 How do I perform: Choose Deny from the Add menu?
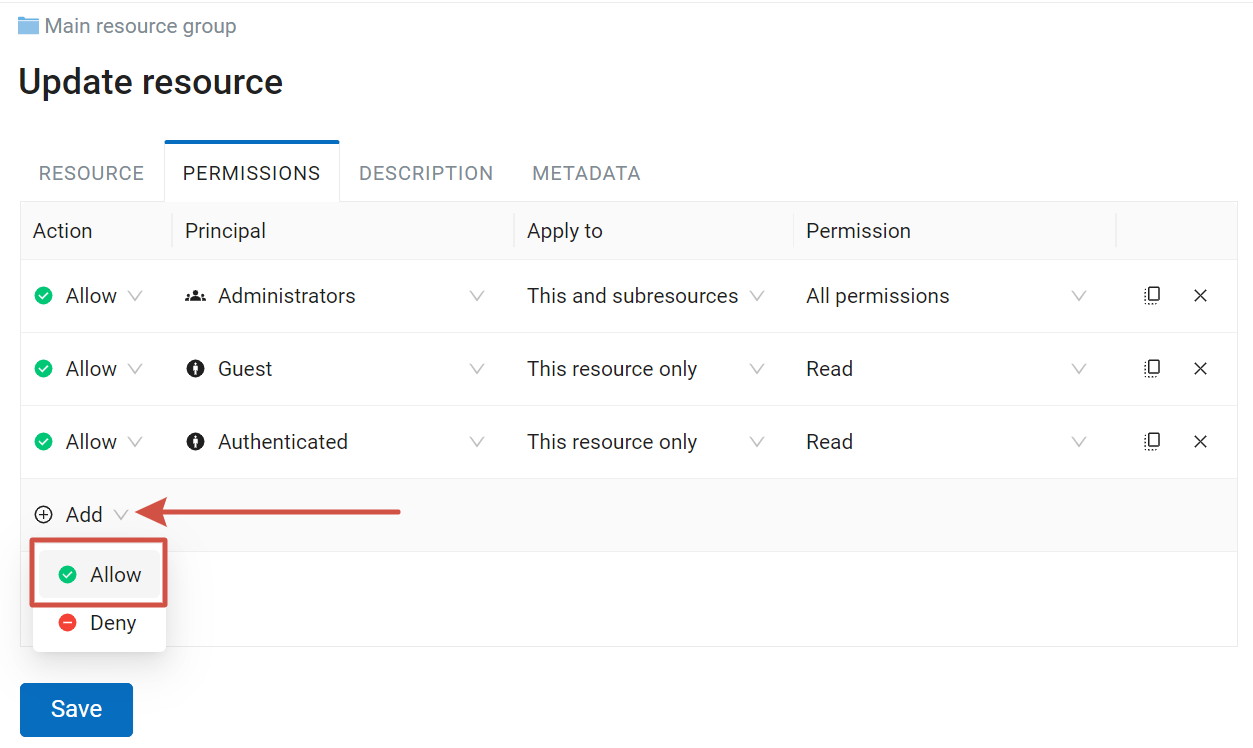(x=100, y=623)
